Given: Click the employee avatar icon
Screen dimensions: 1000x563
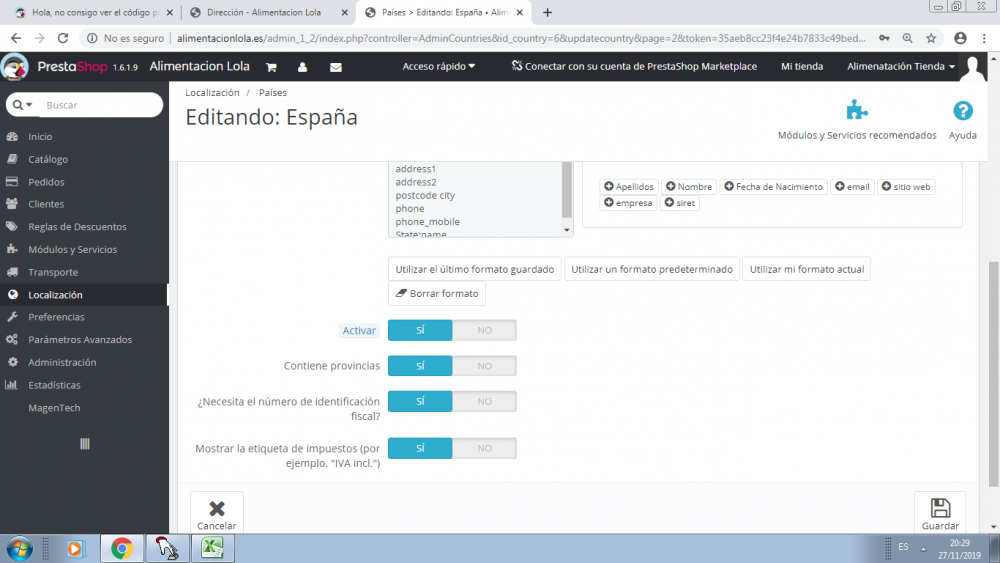Looking at the screenshot, I should [x=973, y=67].
